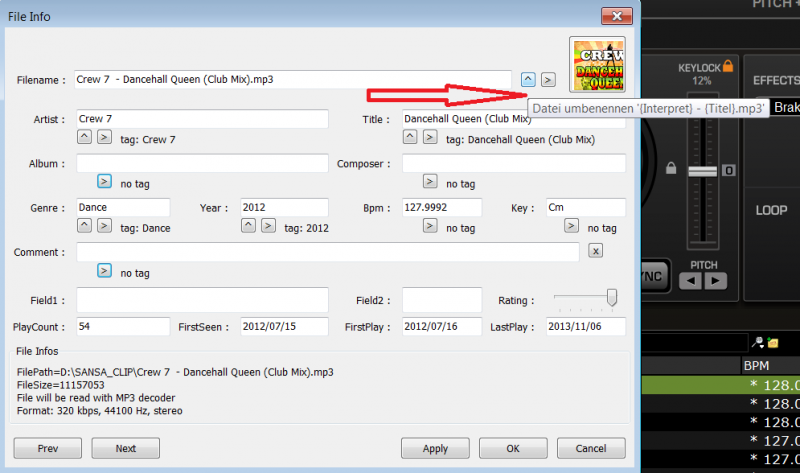Close the File Info dialog
Screen dimensions: 800x473
[617, 16]
